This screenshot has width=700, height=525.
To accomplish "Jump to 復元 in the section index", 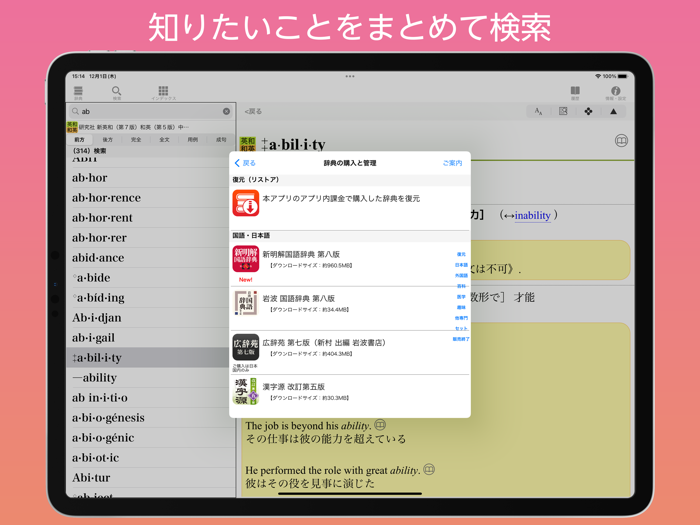I will (461, 254).
